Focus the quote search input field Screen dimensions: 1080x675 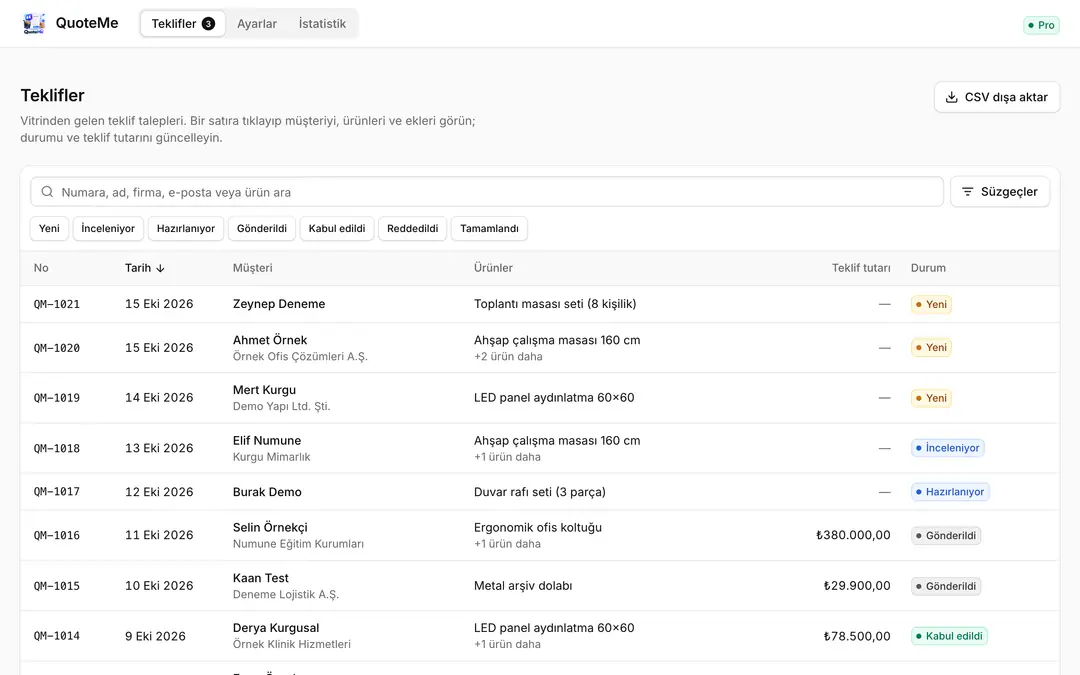(486, 191)
